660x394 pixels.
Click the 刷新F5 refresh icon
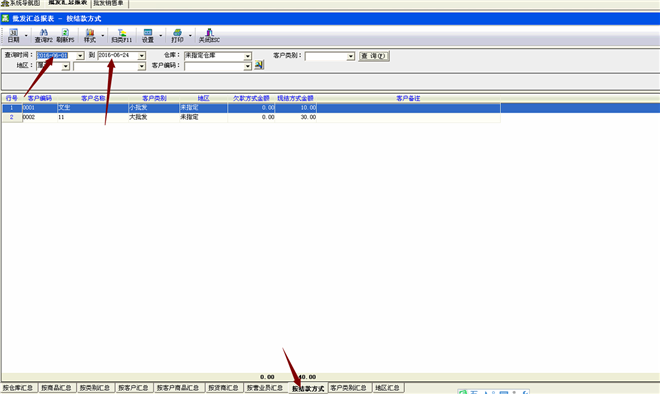pyautogui.click(x=65, y=35)
